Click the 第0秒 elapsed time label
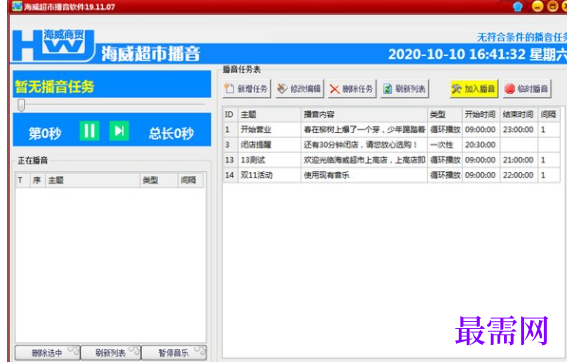 (45, 133)
